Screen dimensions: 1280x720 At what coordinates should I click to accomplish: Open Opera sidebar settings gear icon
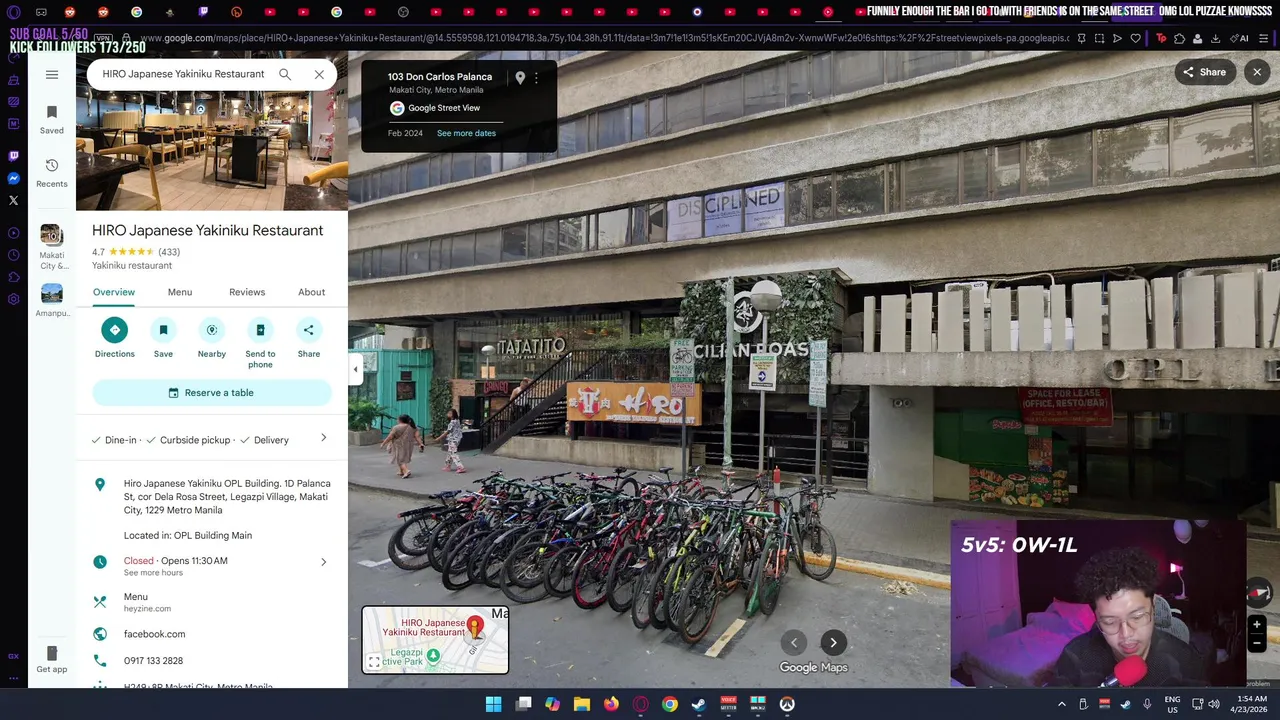tap(13, 299)
